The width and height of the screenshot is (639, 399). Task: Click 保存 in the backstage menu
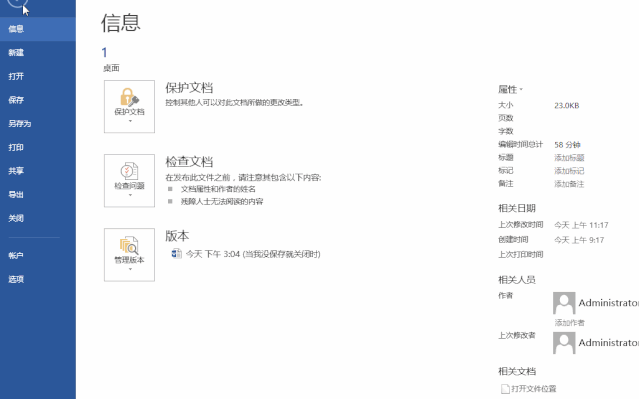click(x=37, y=100)
